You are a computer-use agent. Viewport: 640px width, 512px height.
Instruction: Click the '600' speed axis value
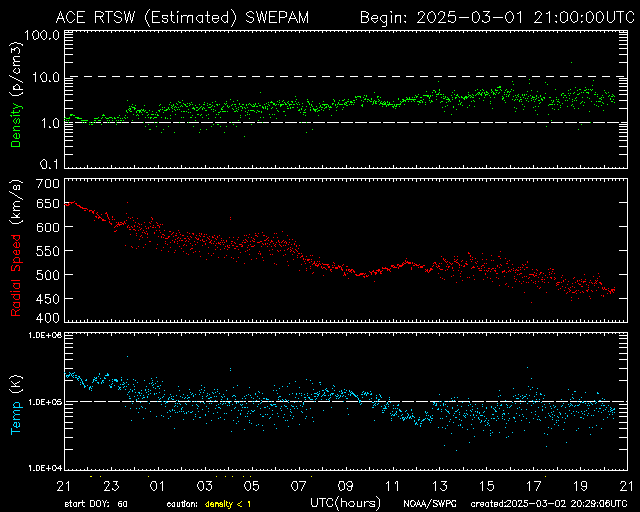click(x=48, y=227)
